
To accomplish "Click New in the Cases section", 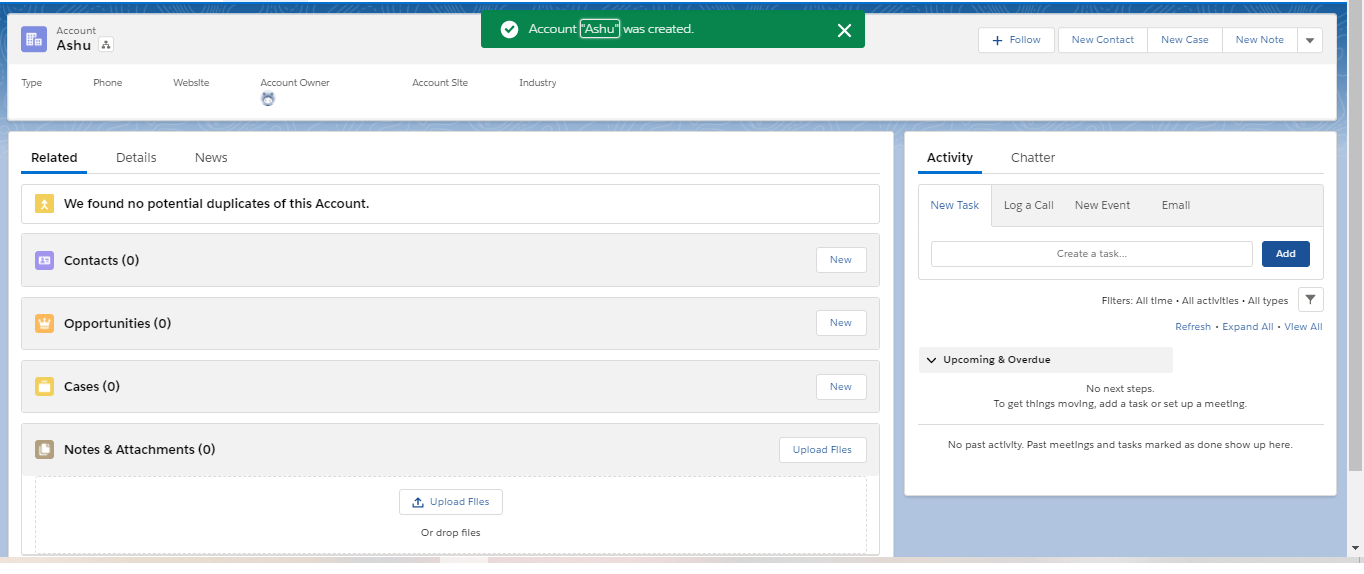I will [841, 387].
